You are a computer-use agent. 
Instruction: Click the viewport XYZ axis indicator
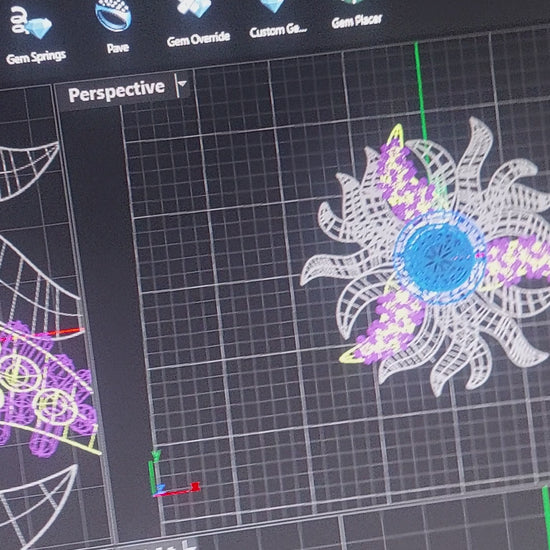click(x=174, y=474)
